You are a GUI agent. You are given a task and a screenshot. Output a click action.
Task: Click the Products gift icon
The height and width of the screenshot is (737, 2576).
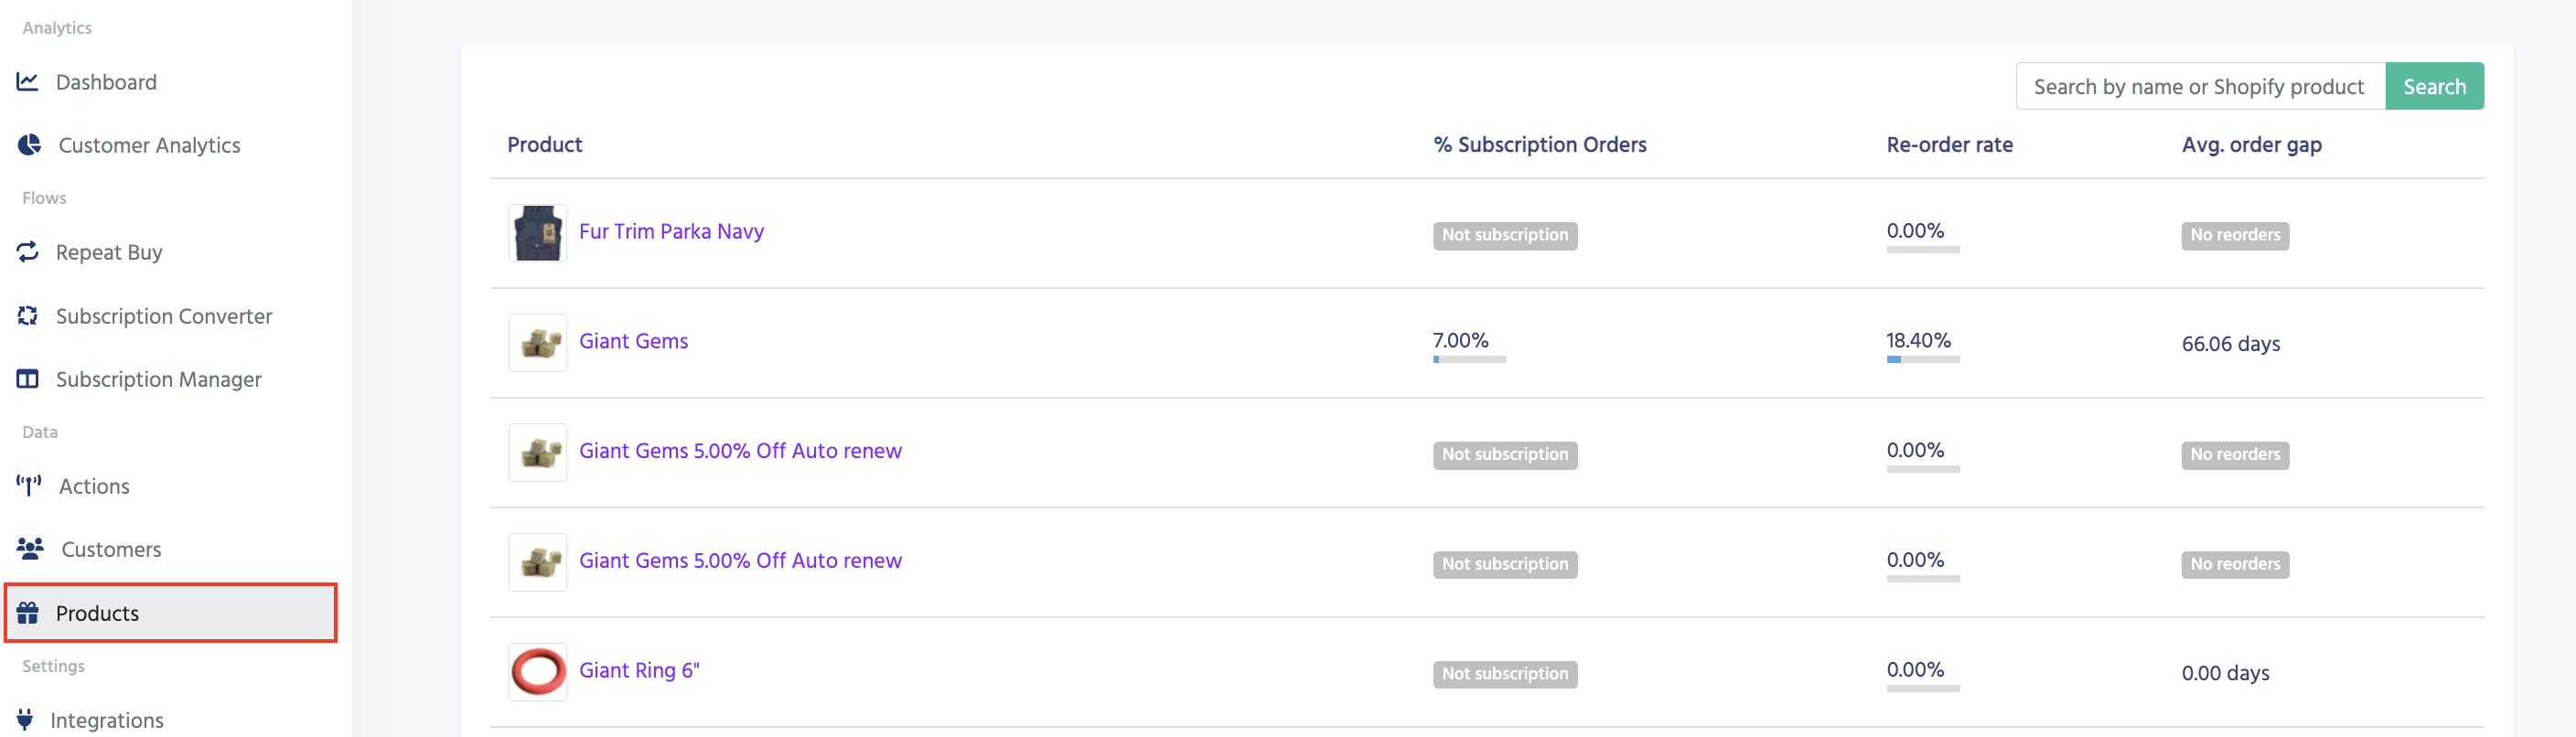coord(28,613)
